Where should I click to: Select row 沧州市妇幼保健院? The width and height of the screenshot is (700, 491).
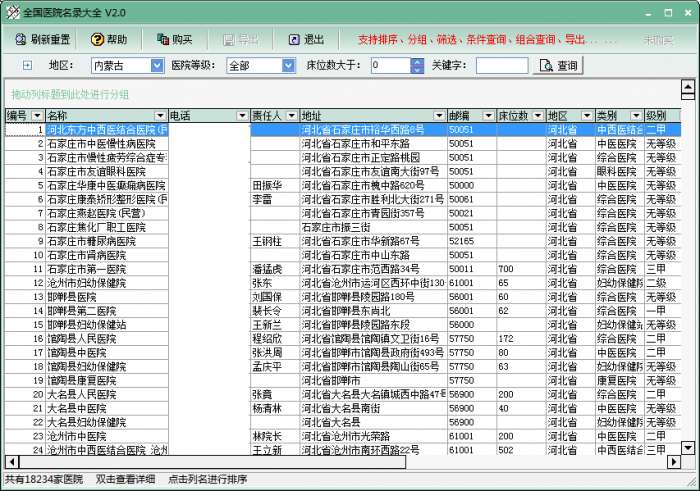343,283
